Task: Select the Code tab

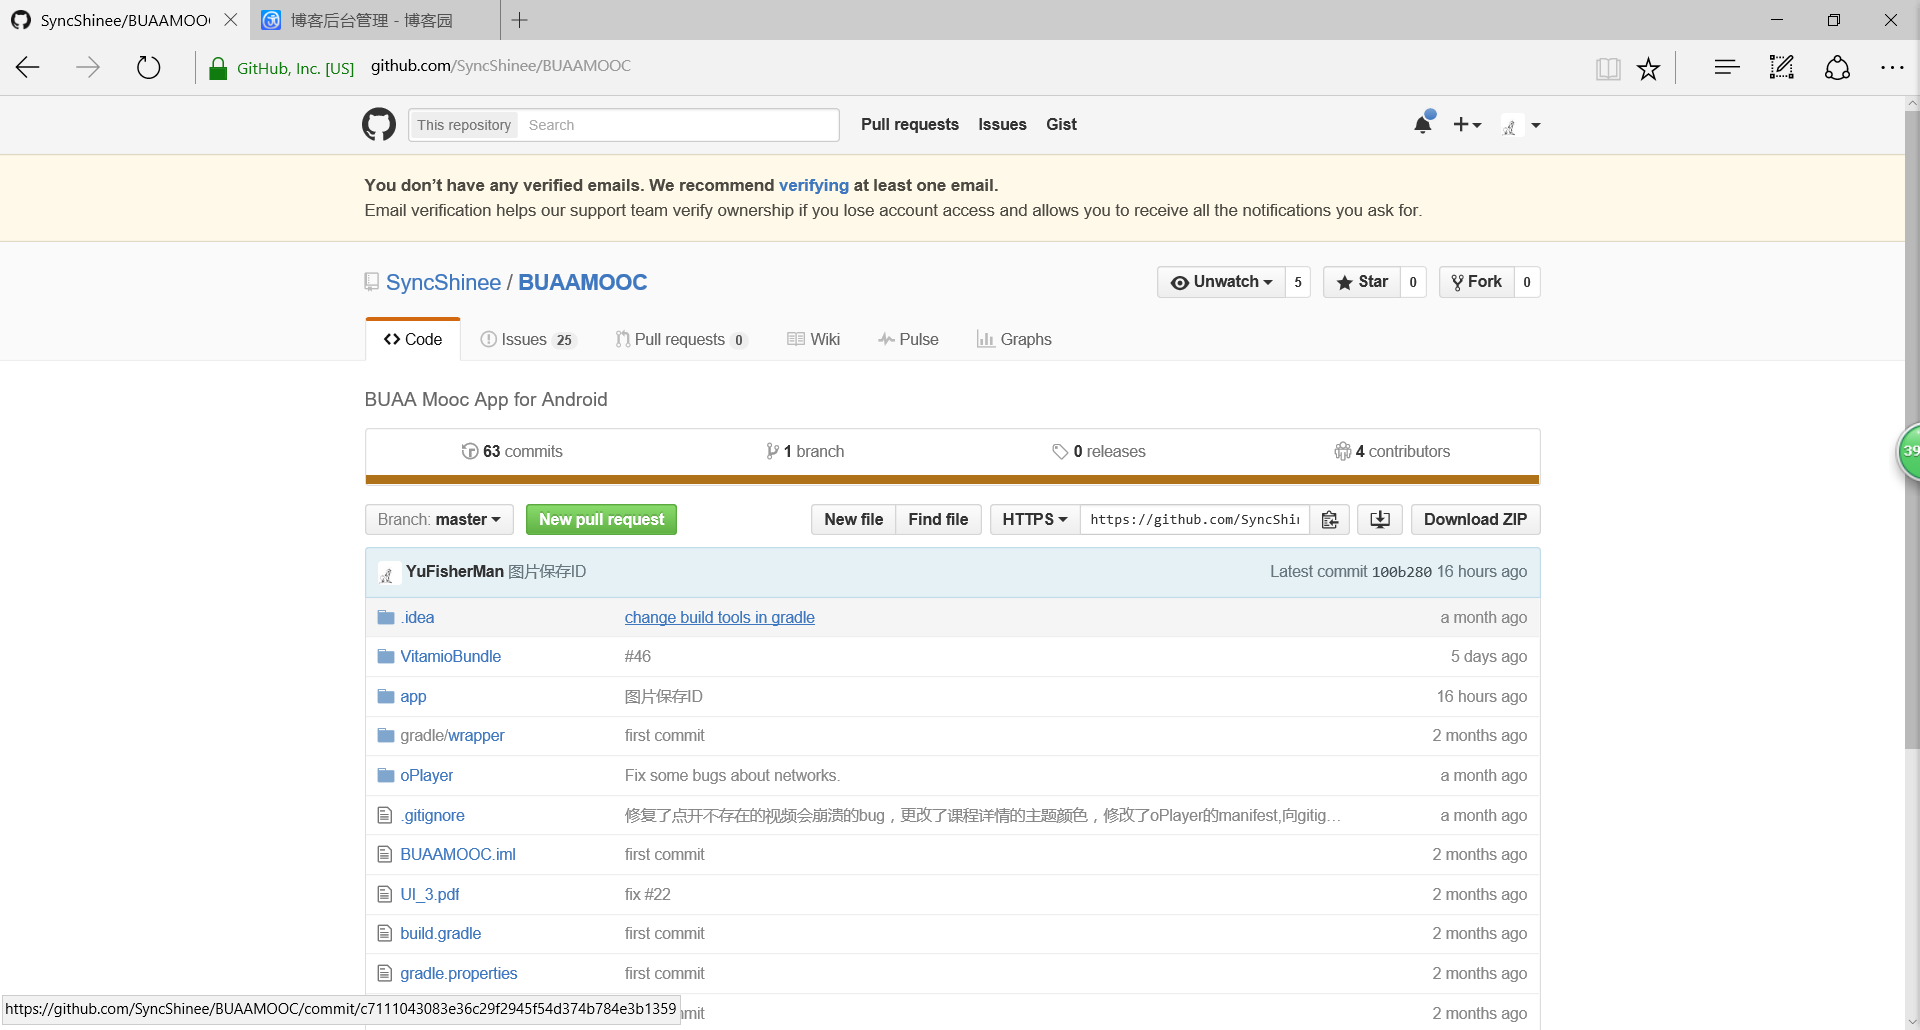Action: 413,340
